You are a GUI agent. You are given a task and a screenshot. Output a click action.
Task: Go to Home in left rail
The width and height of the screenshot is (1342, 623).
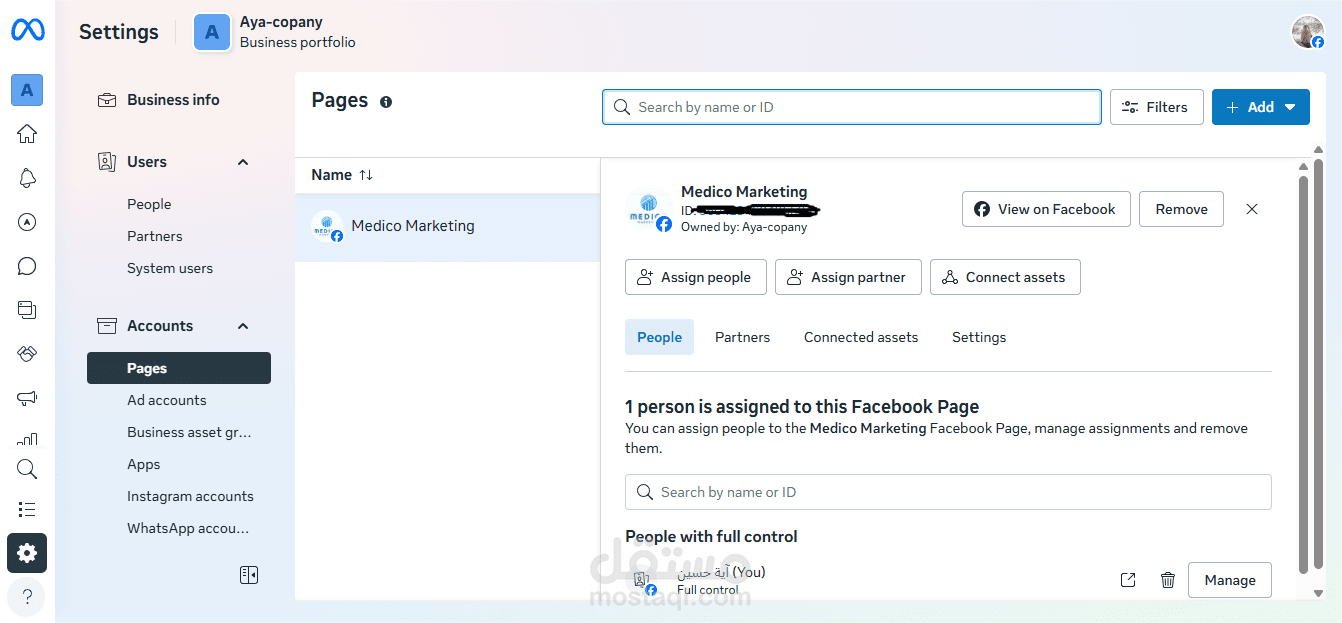(x=27, y=134)
